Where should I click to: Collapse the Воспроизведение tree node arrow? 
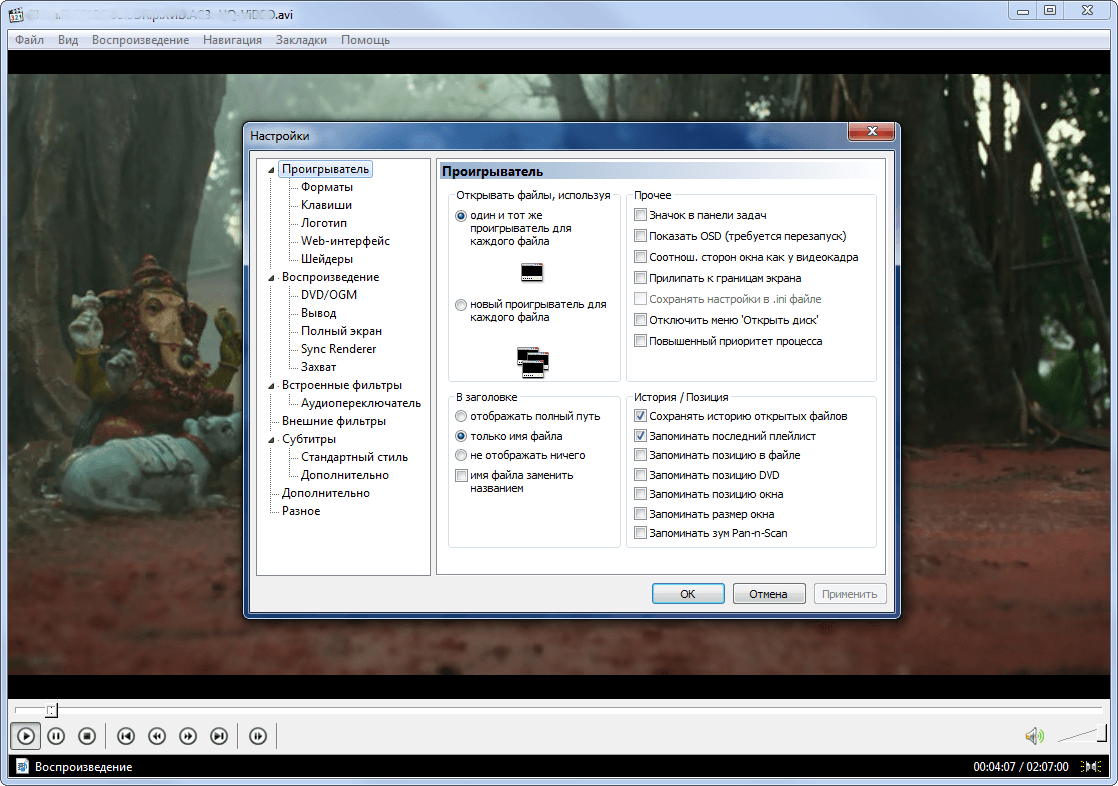271,277
